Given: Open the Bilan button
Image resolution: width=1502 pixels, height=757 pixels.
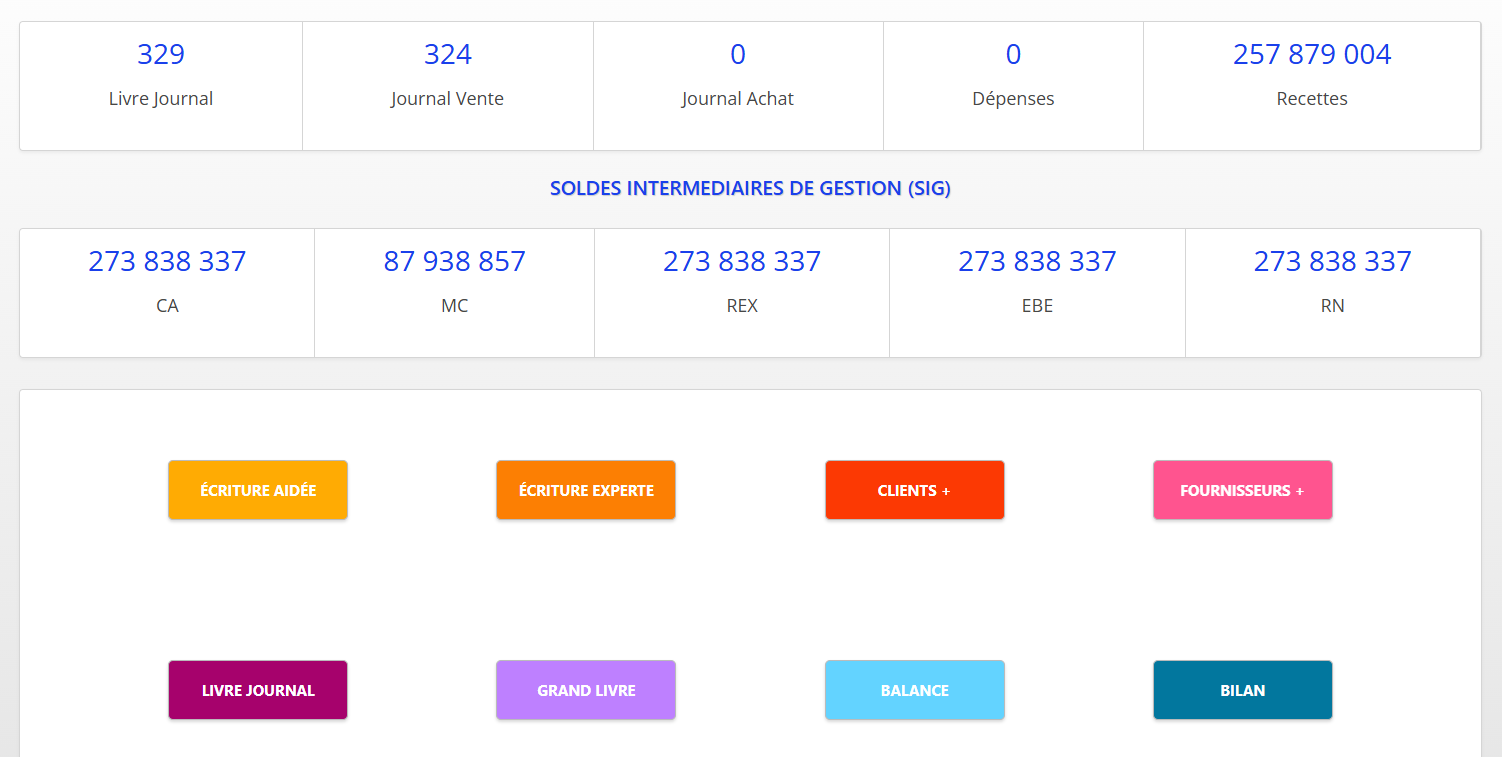Looking at the screenshot, I should (1242, 690).
